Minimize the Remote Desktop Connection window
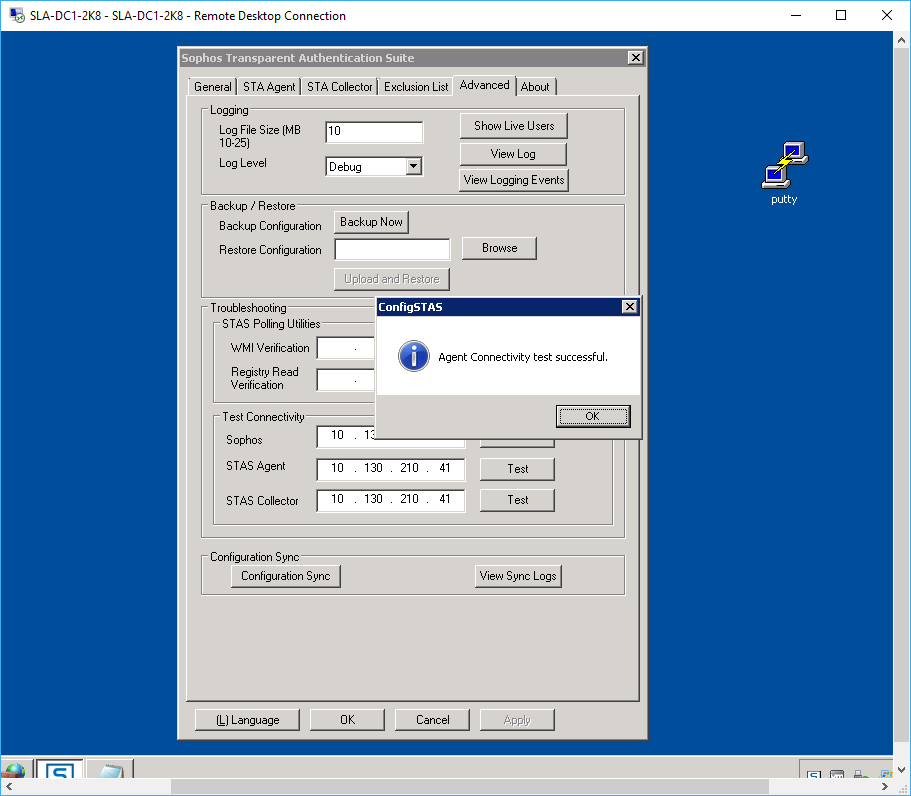The height and width of the screenshot is (796, 911). tap(796, 15)
